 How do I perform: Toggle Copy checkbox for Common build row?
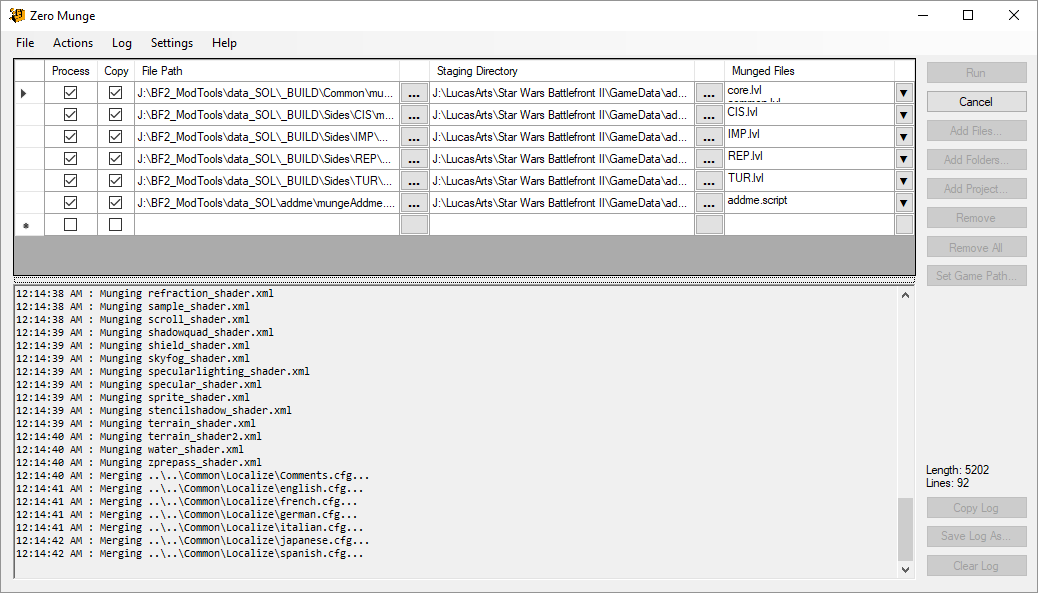[115, 93]
